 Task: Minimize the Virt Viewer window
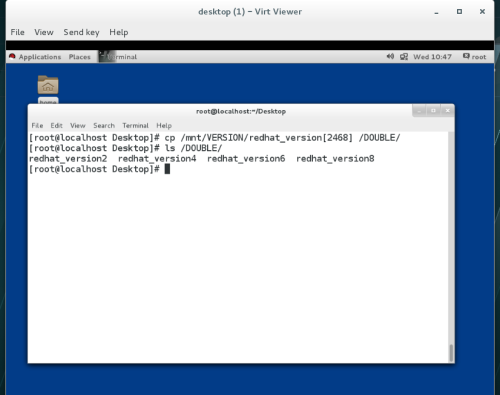click(x=436, y=12)
